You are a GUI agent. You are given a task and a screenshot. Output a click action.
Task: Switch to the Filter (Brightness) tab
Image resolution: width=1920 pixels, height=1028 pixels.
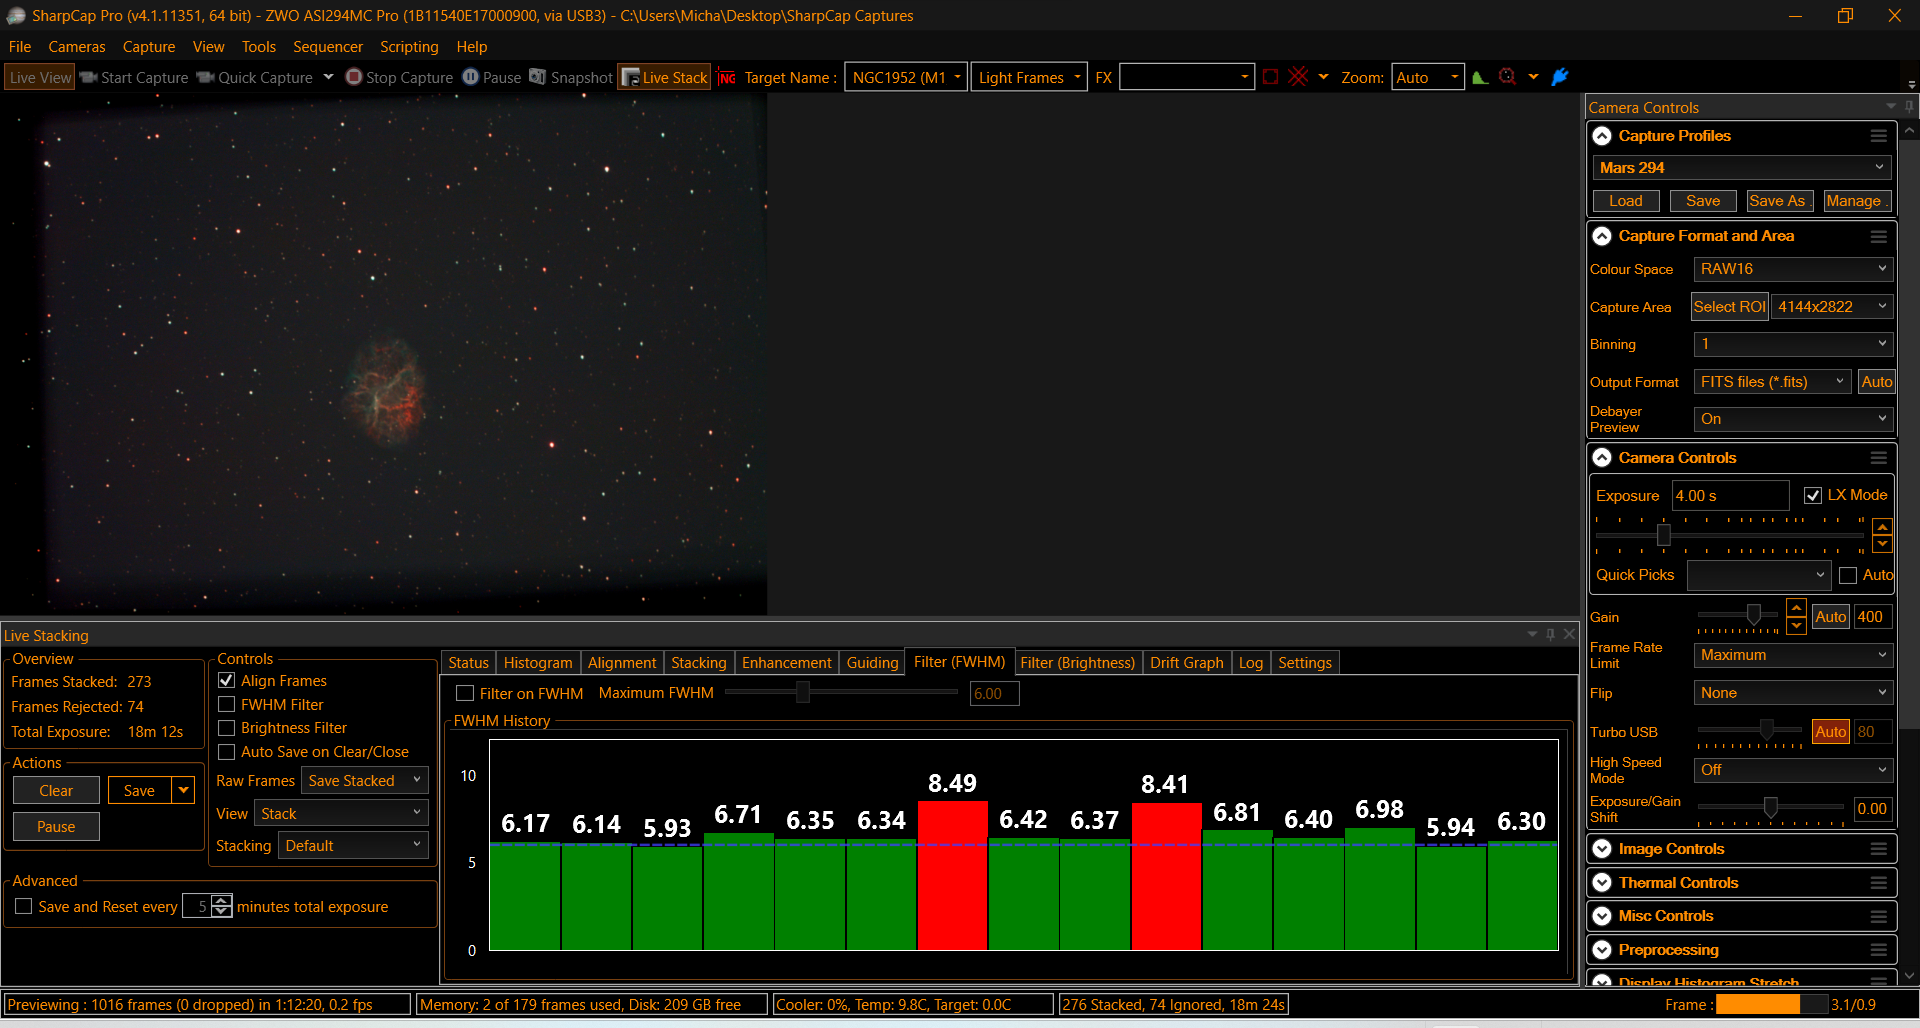point(1078,663)
